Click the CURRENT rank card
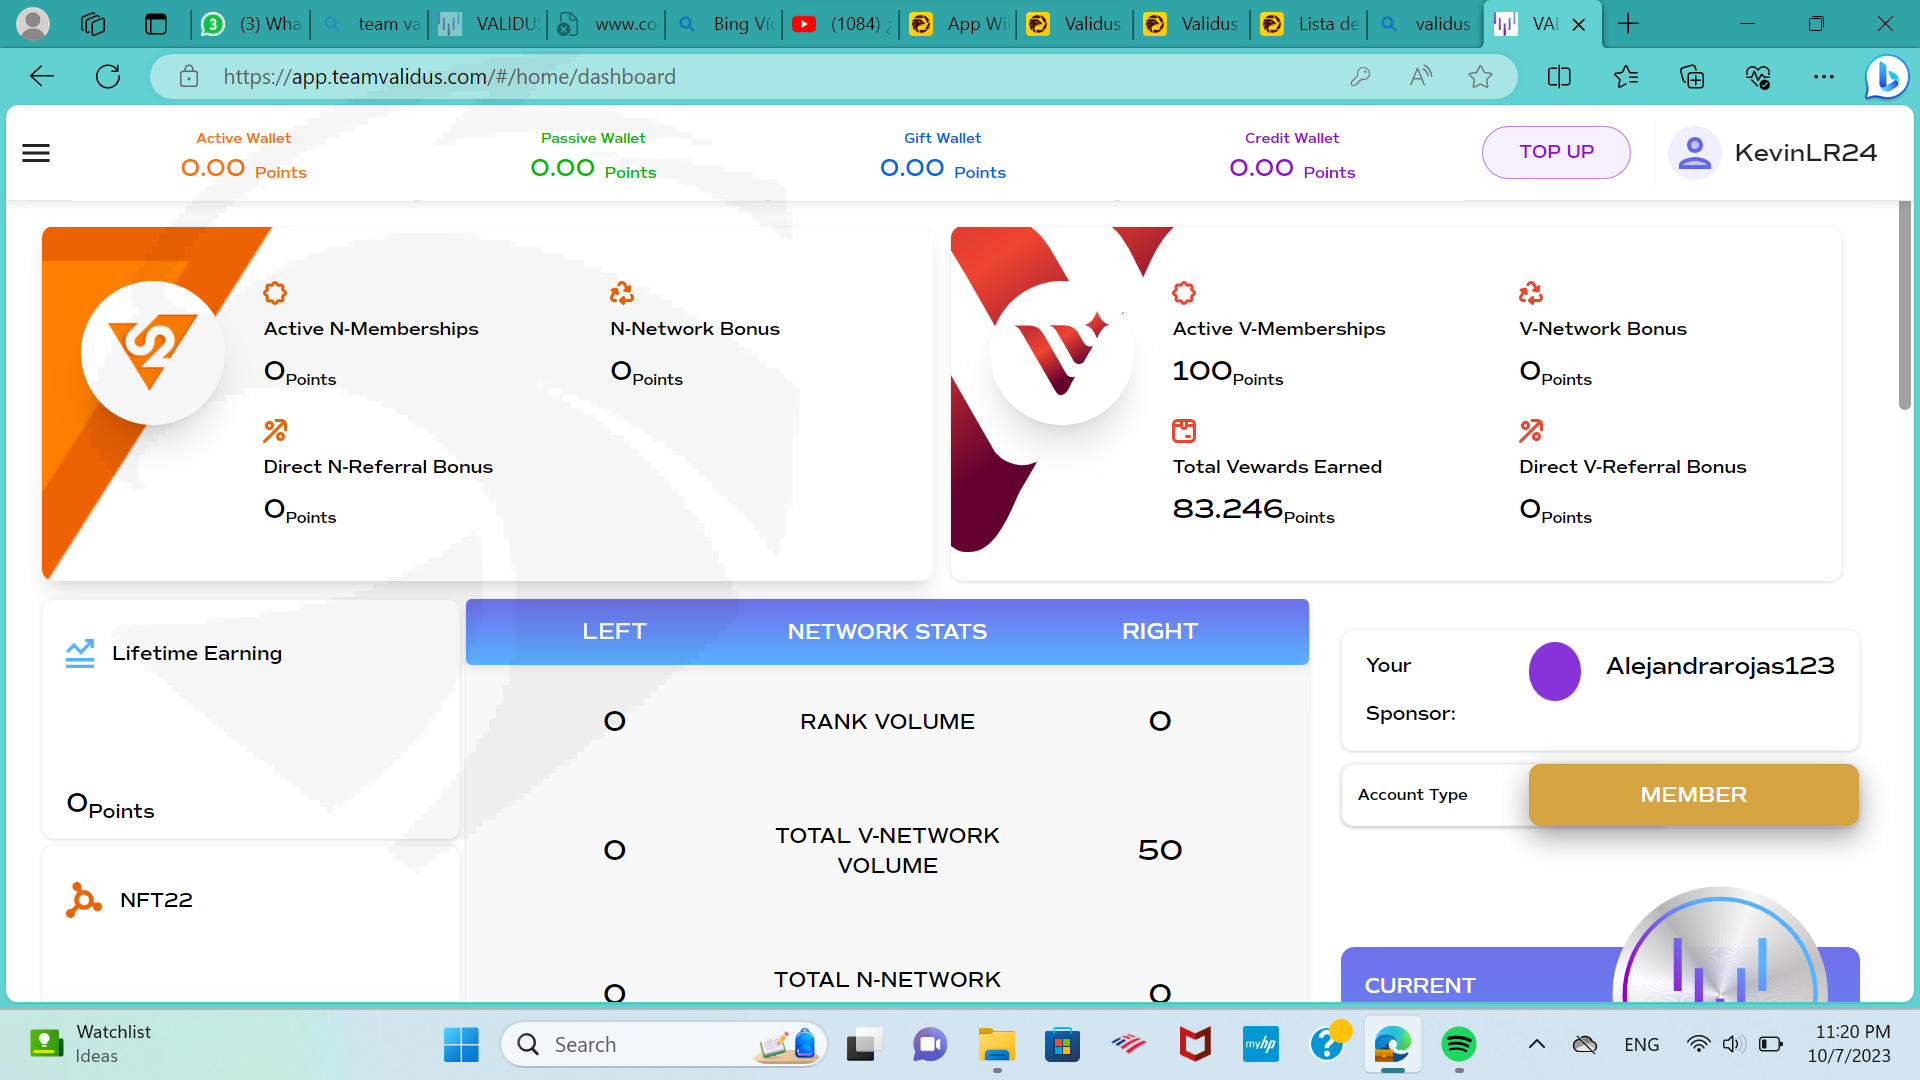 (1600, 975)
